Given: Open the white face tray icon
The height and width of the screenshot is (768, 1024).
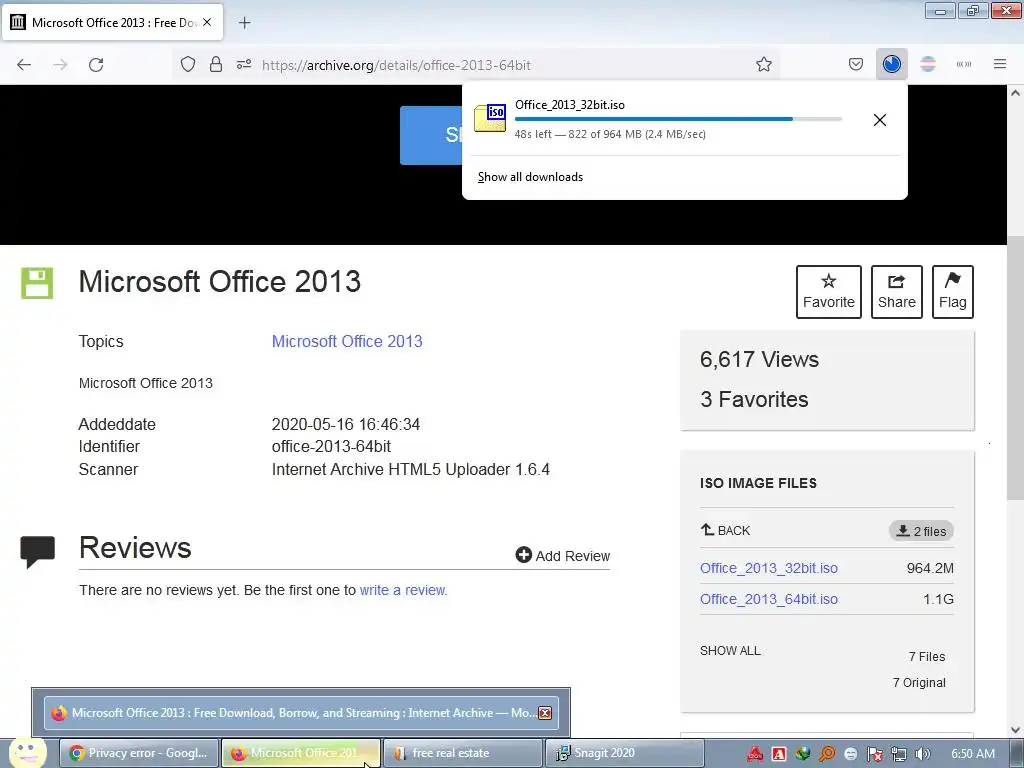Looking at the screenshot, I should pyautogui.click(x=850, y=754).
